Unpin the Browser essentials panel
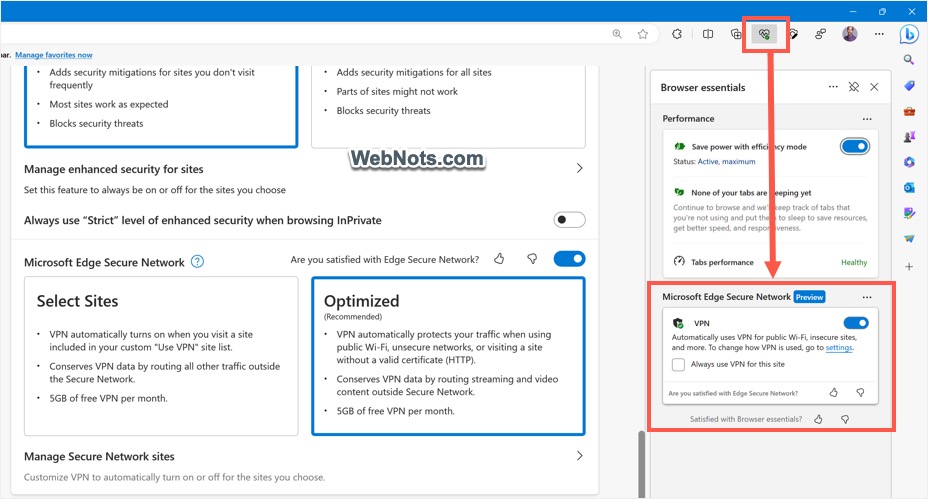Screen dimensions: 928x499 pyautogui.click(x=853, y=87)
